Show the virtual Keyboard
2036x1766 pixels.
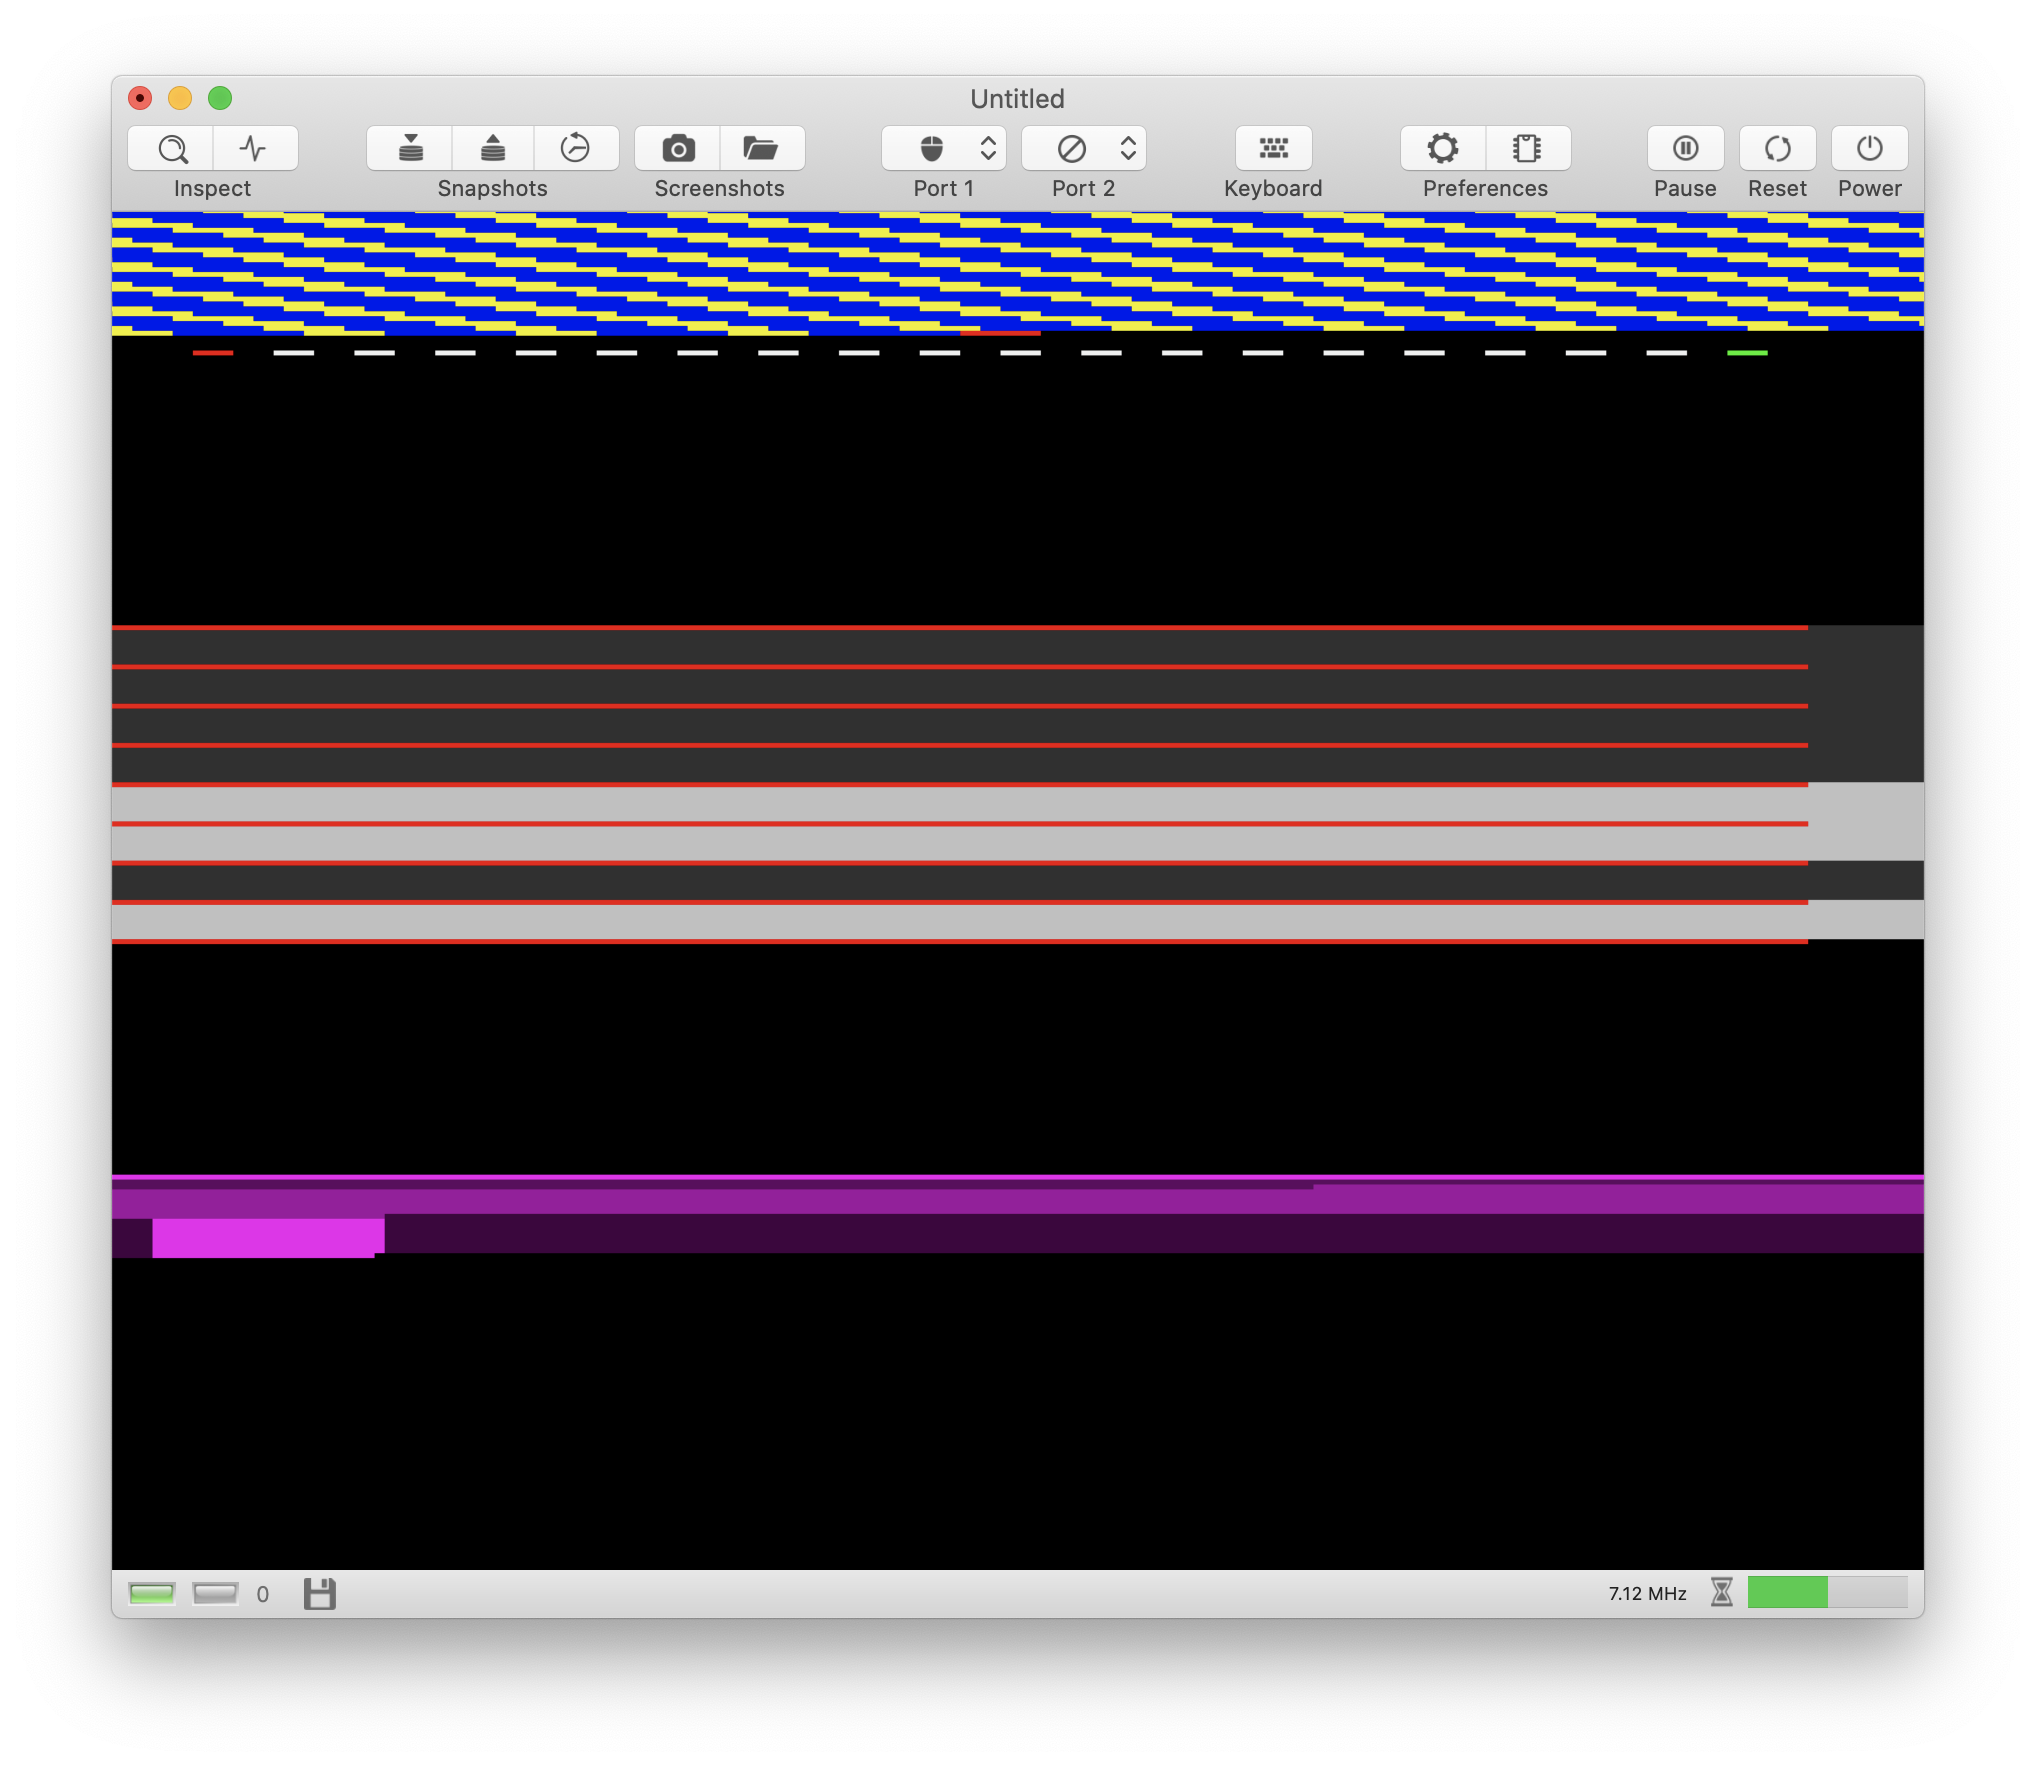pyautogui.click(x=1273, y=149)
